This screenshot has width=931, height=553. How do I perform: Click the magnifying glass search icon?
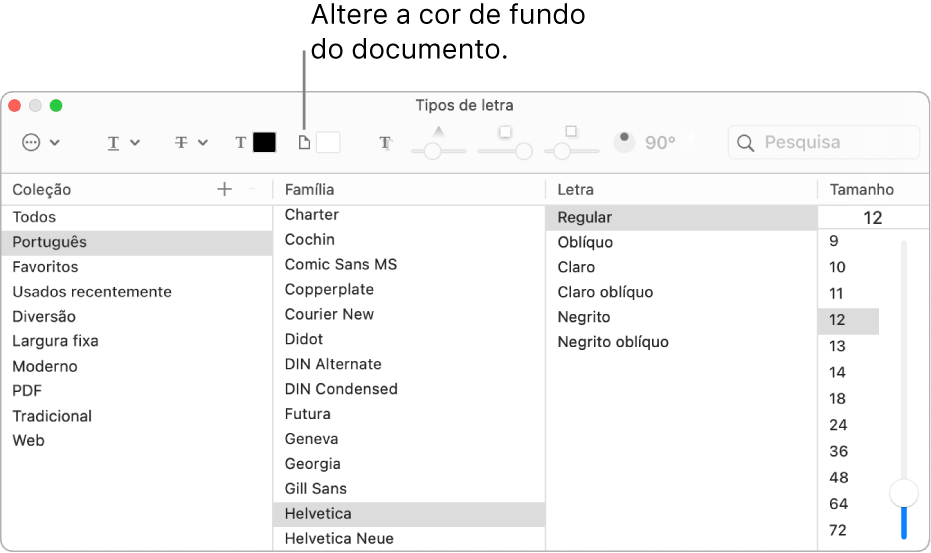745,143
